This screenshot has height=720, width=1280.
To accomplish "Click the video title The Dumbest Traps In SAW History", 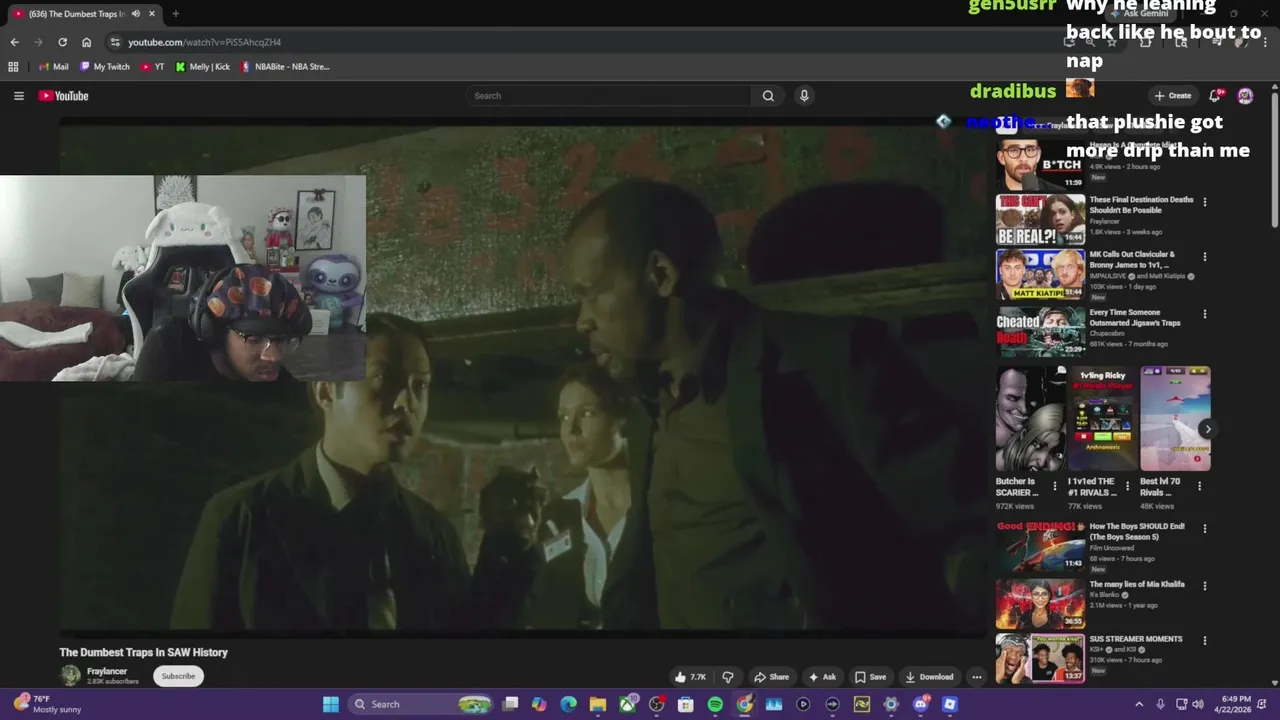I will coord(143,652).
